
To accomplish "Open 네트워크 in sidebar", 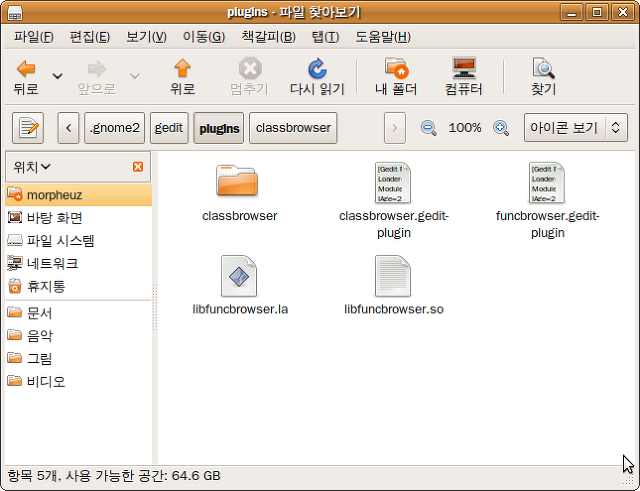I will [78, 263].
